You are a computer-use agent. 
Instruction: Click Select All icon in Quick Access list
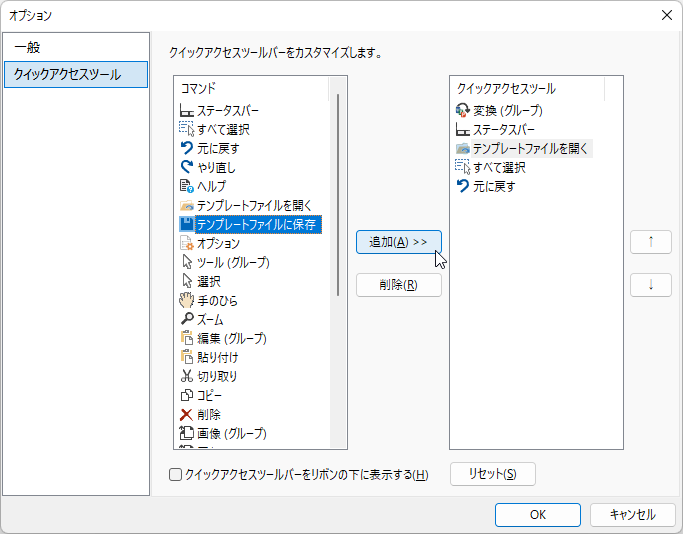463,167
